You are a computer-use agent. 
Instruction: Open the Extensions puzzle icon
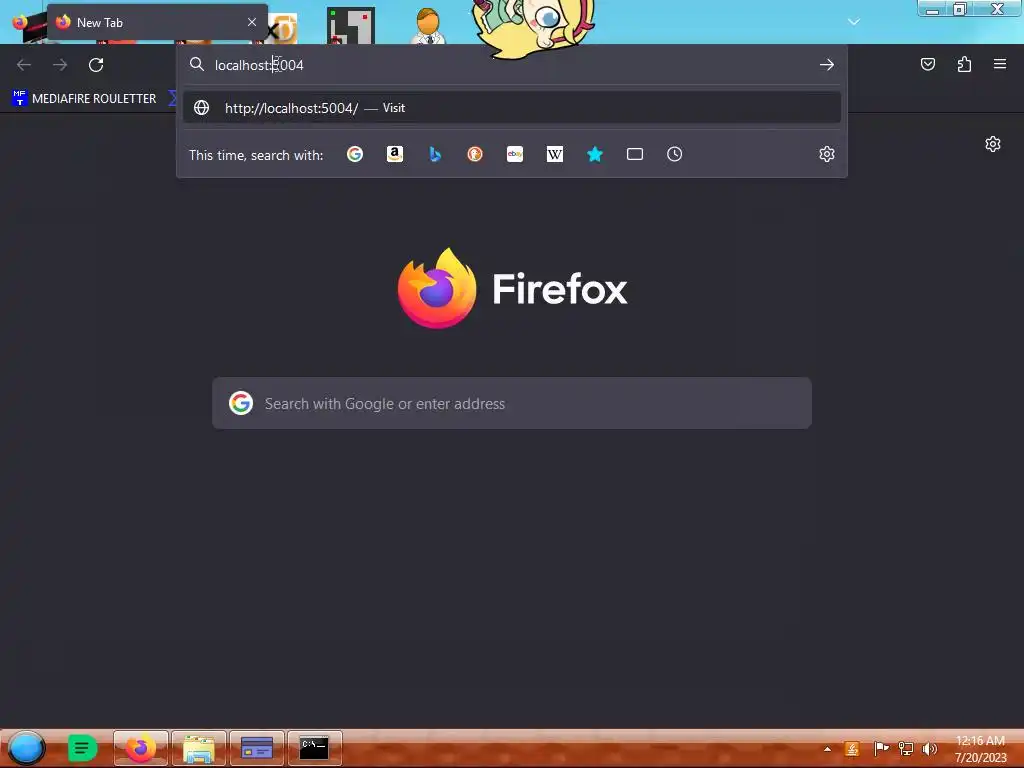[x=964, y=64]
